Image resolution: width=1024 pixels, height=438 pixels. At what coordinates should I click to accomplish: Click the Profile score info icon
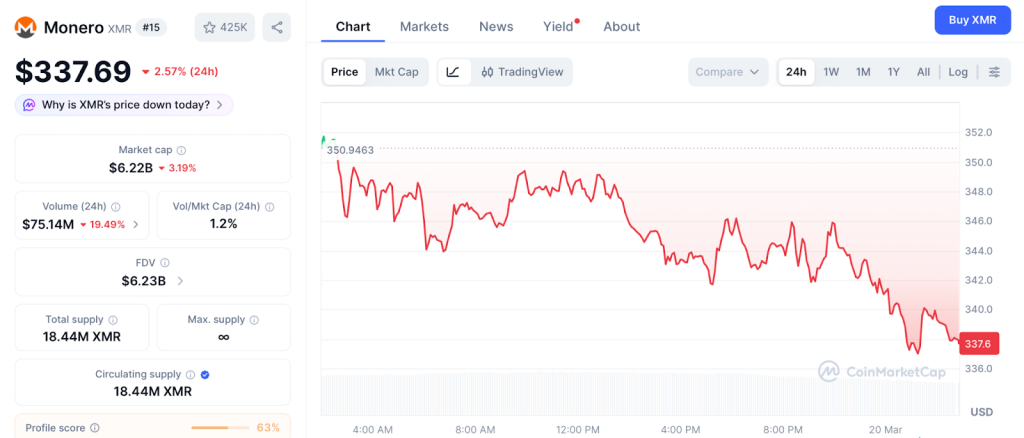pyautogui.click(x=95, y=428)
